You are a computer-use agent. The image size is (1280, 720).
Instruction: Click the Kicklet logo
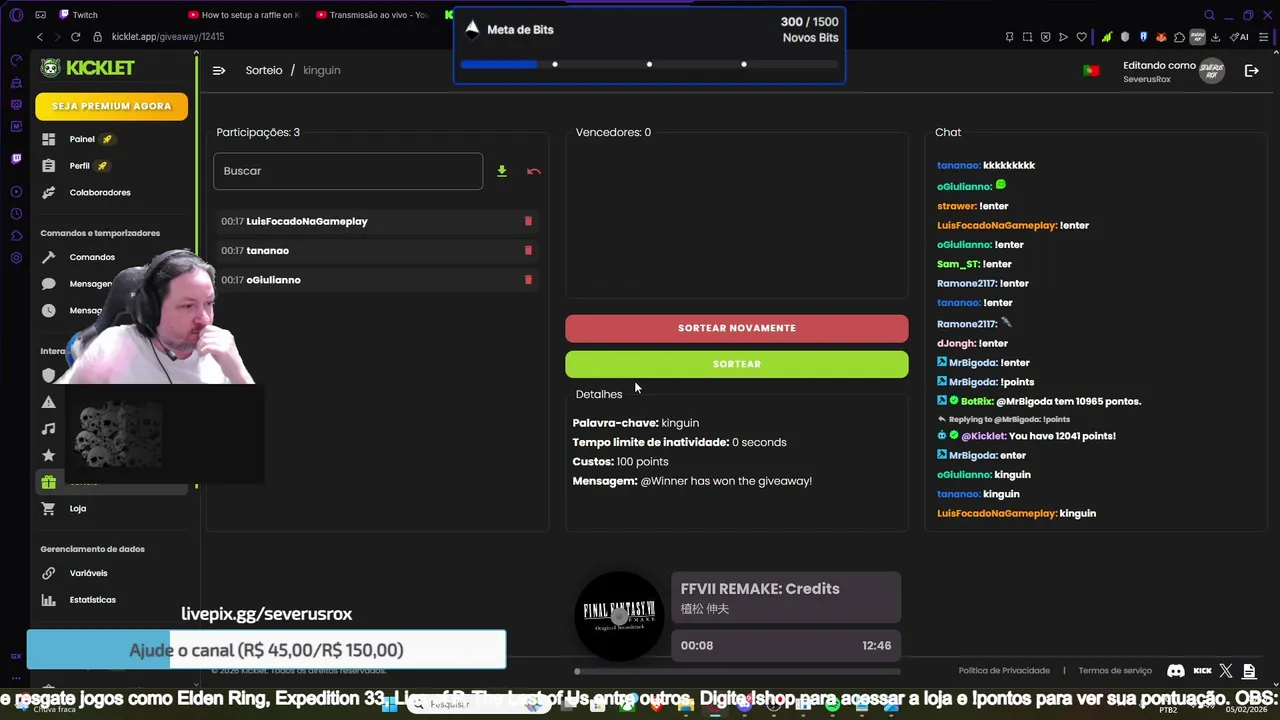[x=88, y=68]
